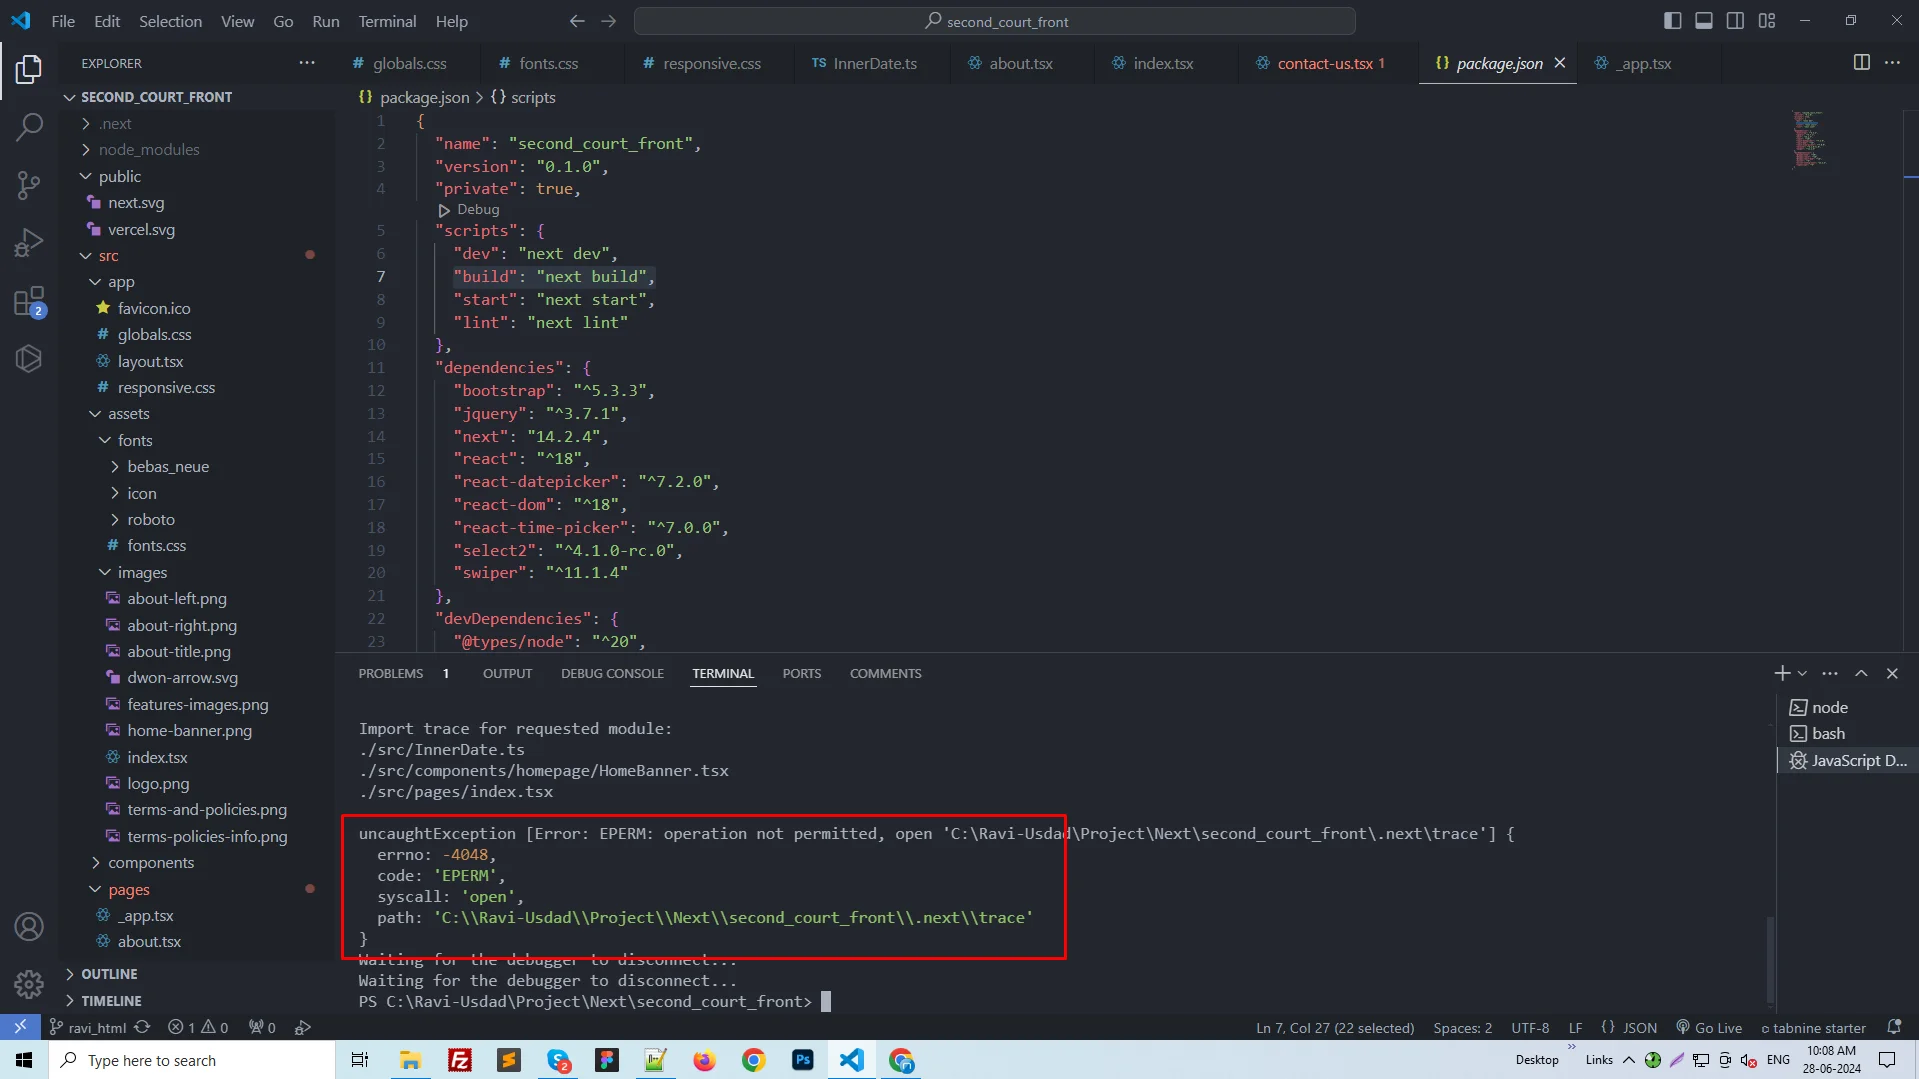Click the editor minimap preview
The width and height of the screenshot is (1919, 1079).
click(x=1809, y=139)
